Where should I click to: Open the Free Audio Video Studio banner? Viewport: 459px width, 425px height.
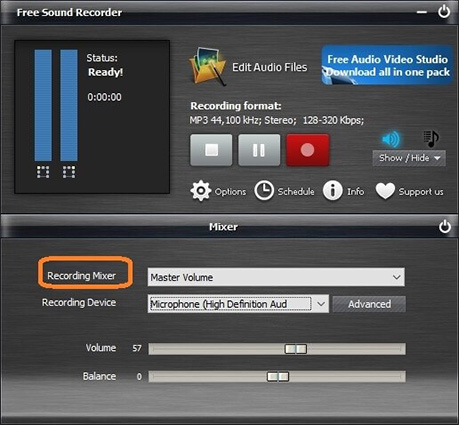pos(387,65)
